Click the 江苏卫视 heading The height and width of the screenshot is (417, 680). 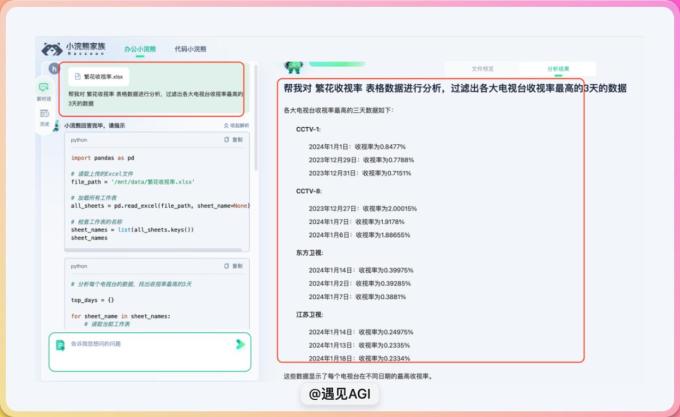click(309, 314)
